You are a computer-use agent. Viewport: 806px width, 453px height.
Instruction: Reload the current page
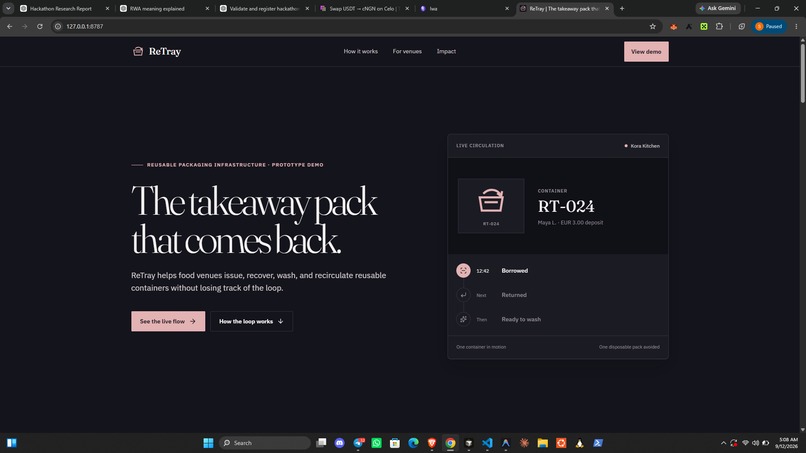[40, 26]
